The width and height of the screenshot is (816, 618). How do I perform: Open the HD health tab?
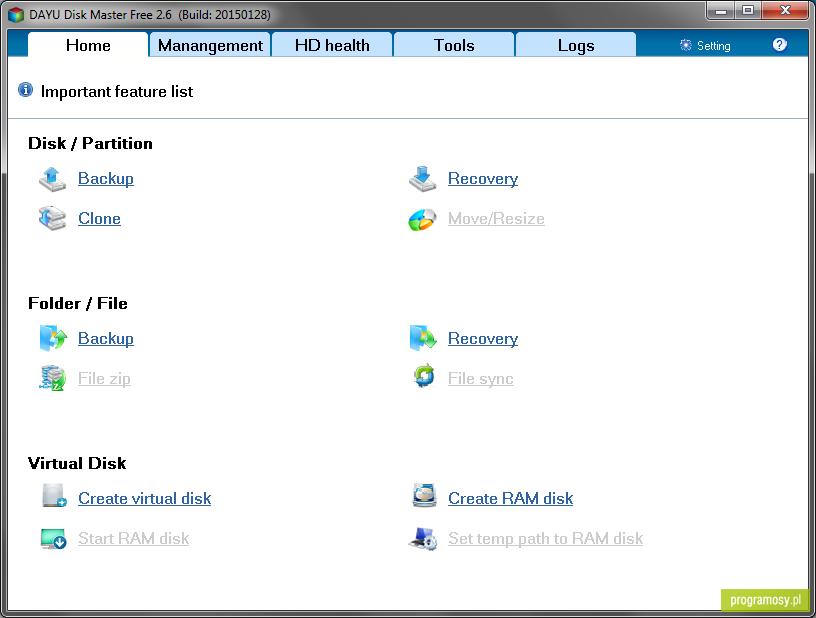[332, 45]
